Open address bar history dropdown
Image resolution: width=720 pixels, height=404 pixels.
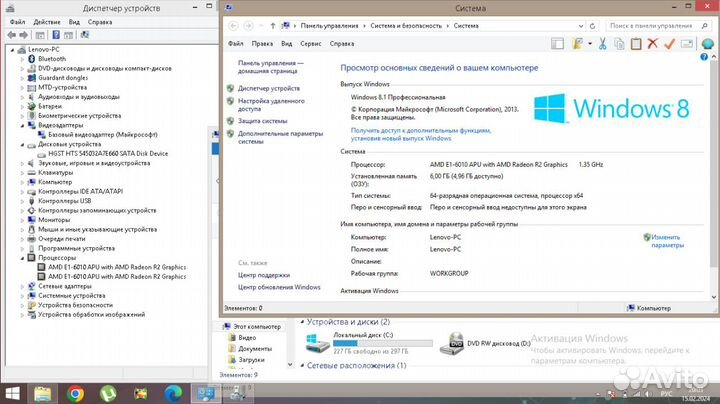[581, 26]
